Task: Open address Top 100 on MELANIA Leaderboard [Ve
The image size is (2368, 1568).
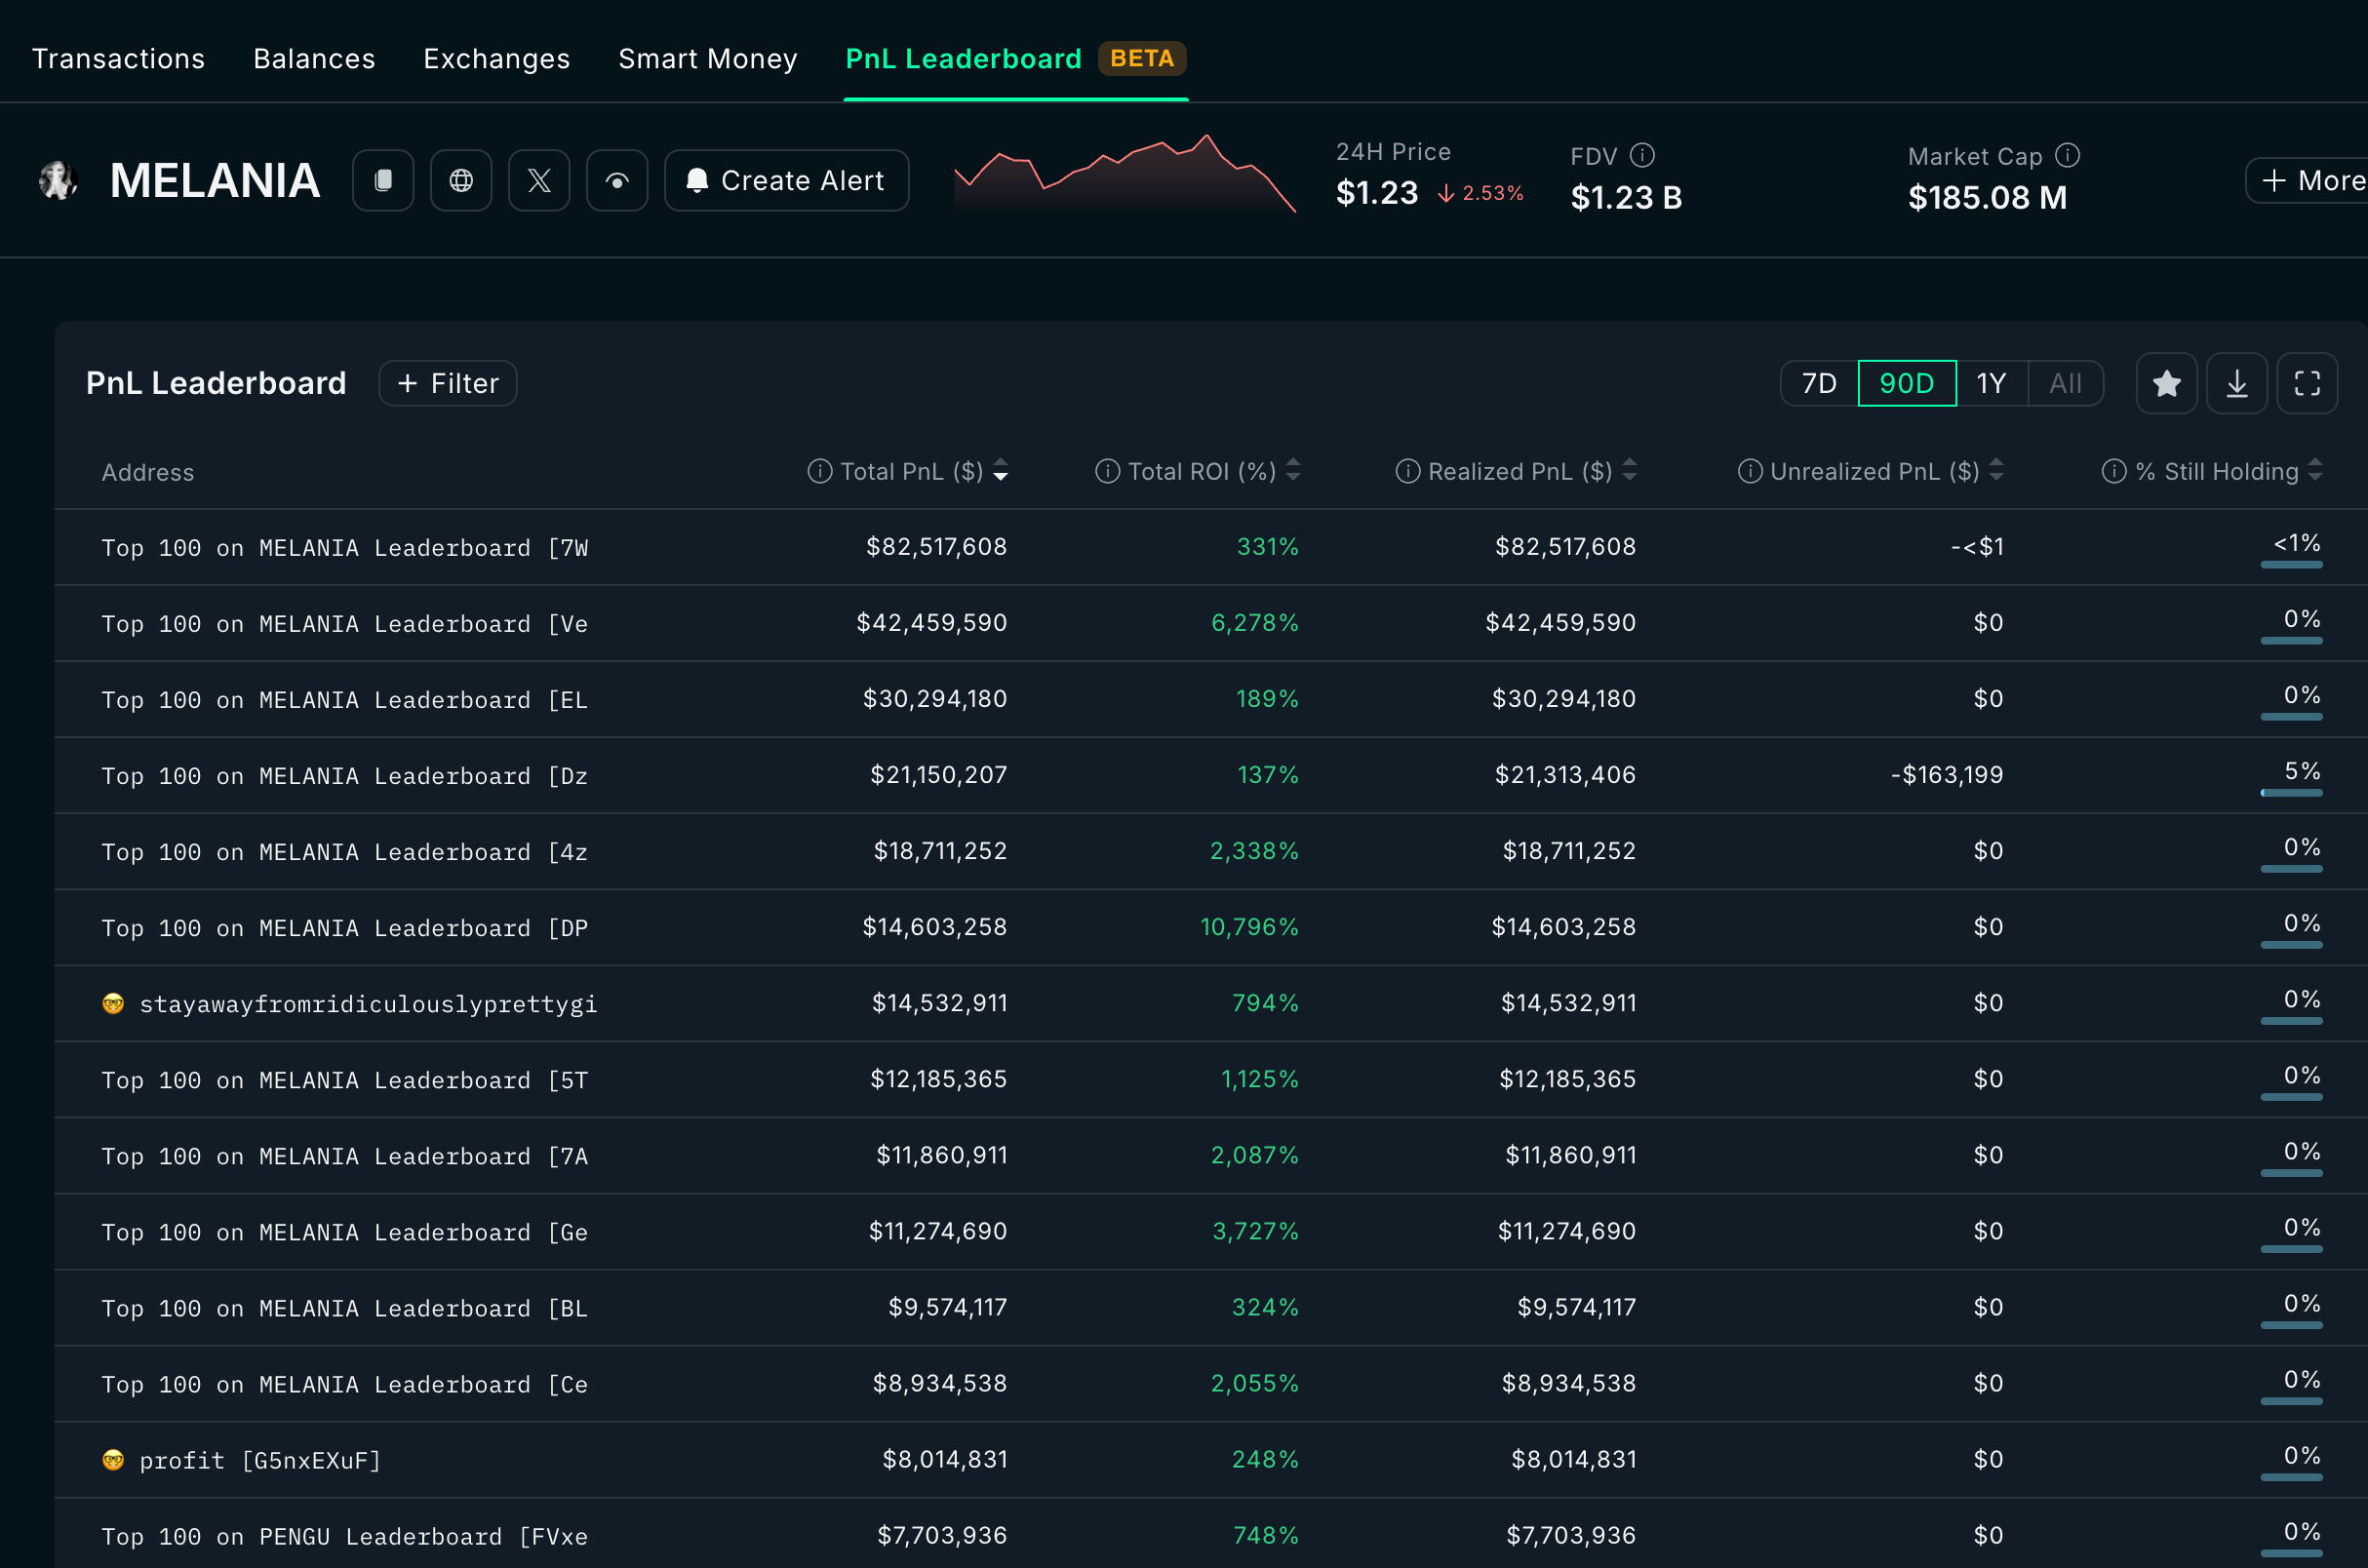Action: click(x=345, y=624)
